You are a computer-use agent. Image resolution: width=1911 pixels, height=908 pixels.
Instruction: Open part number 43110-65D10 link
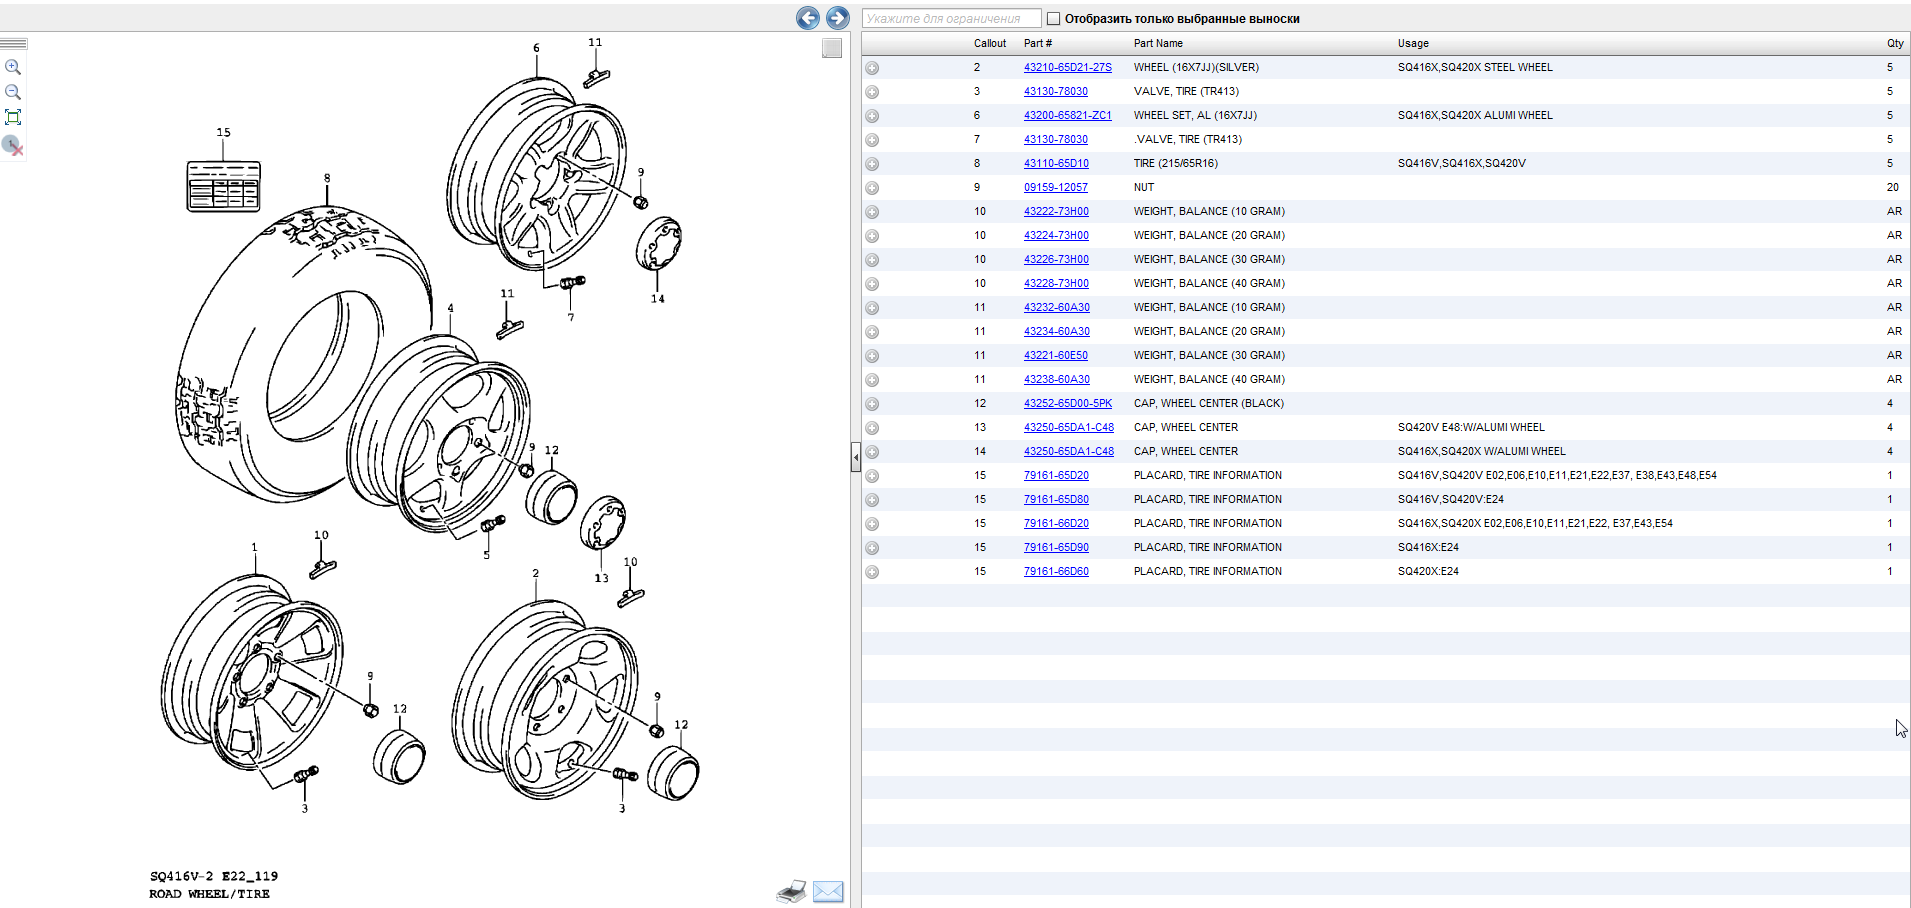point(1056,163)
